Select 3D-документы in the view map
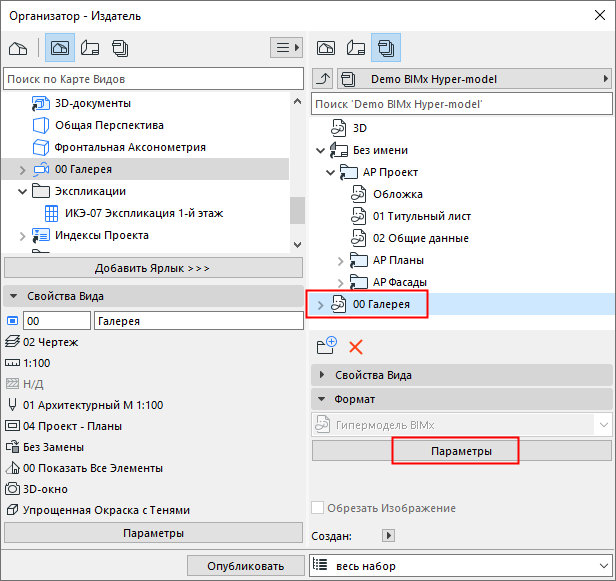 point(93,103)
